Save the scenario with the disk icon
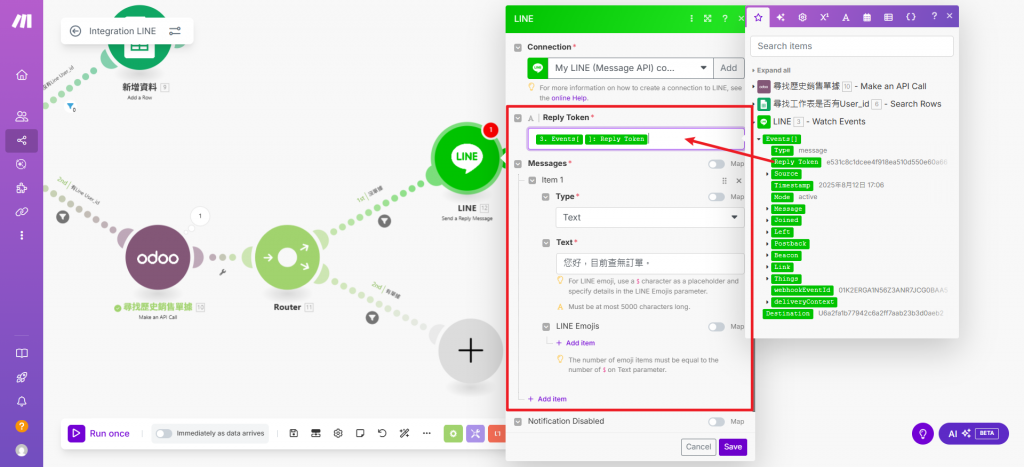1024x467 pixels. pyautogui.click(x=294, y=433)
